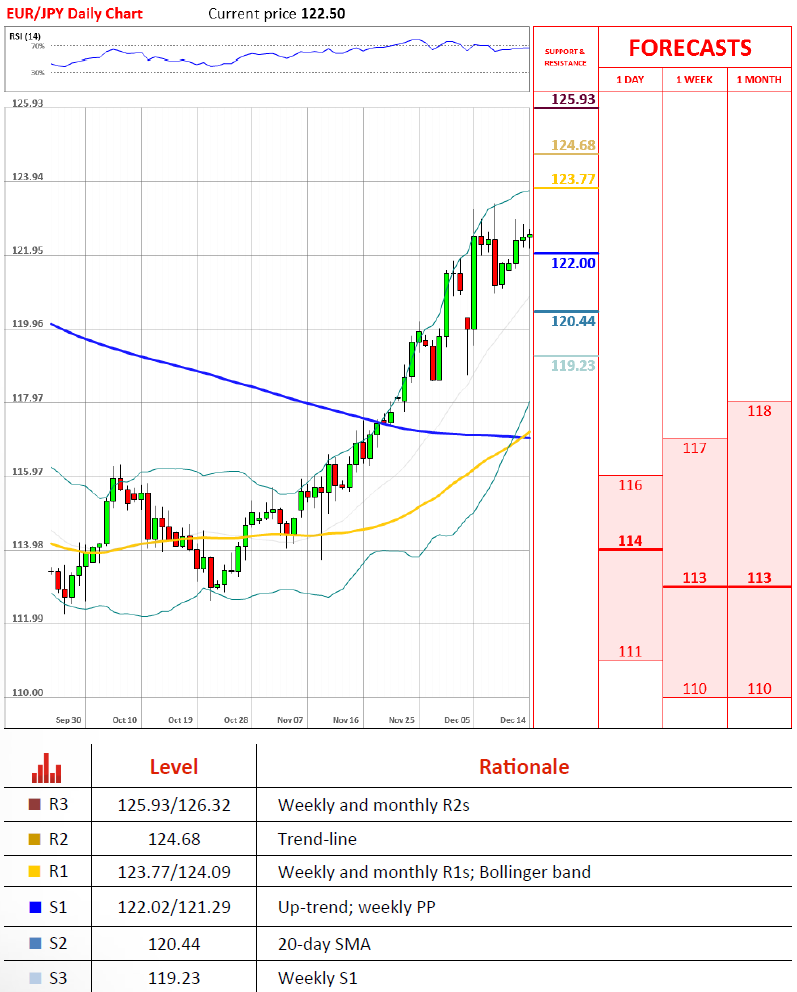Click the 117 value in 1 week forecast
The height and width of the screenshot is (992, 797).
[x=695, y=448]
